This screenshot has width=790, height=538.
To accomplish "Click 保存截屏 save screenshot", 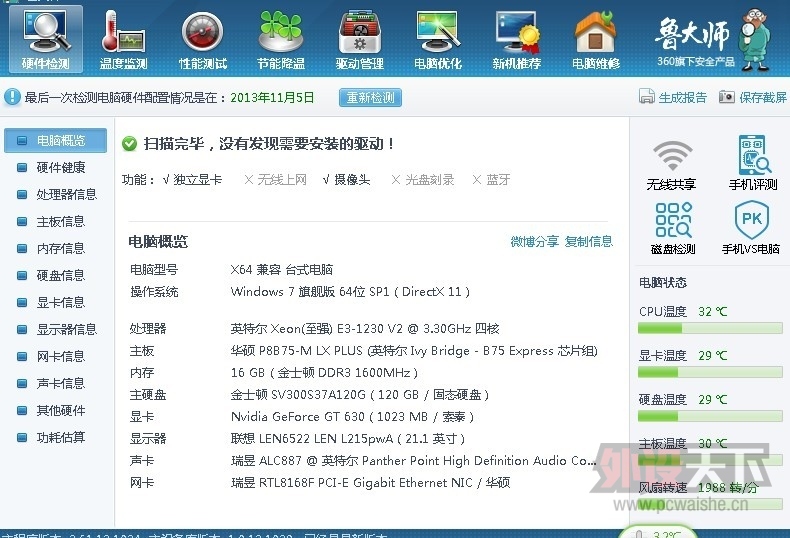I will [753, 97].
